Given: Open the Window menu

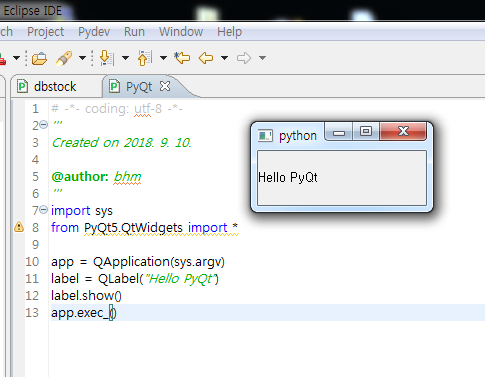Looking at the screenshot, I should 181,32.
